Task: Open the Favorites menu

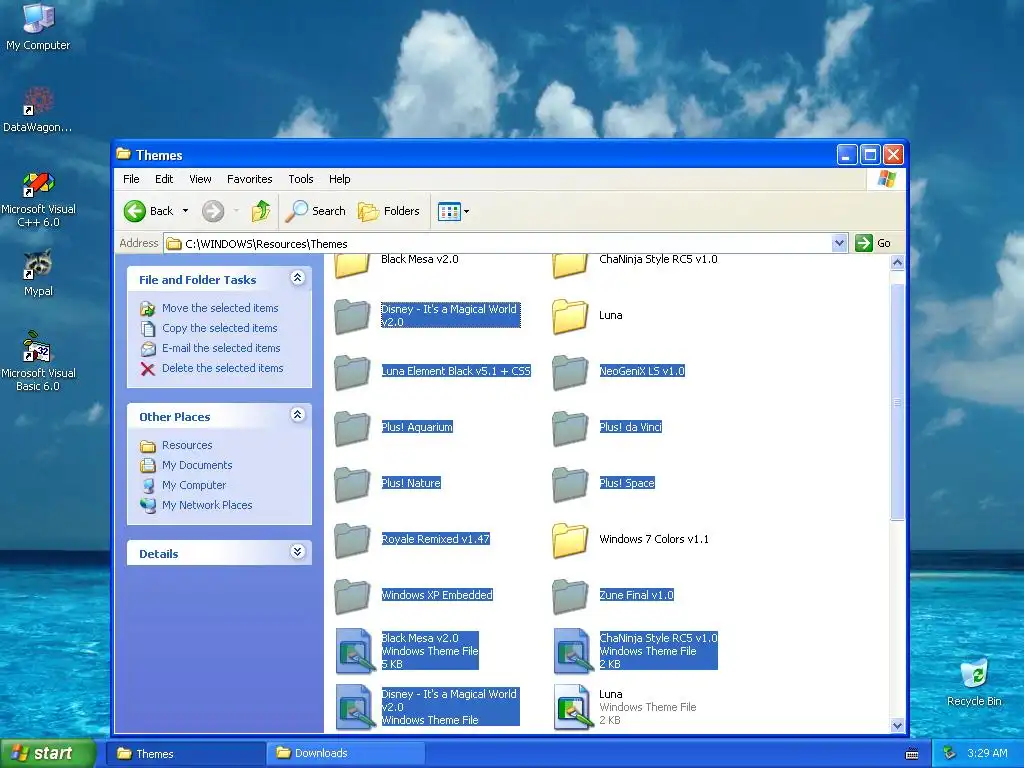Action: click(x=249, y=179)
